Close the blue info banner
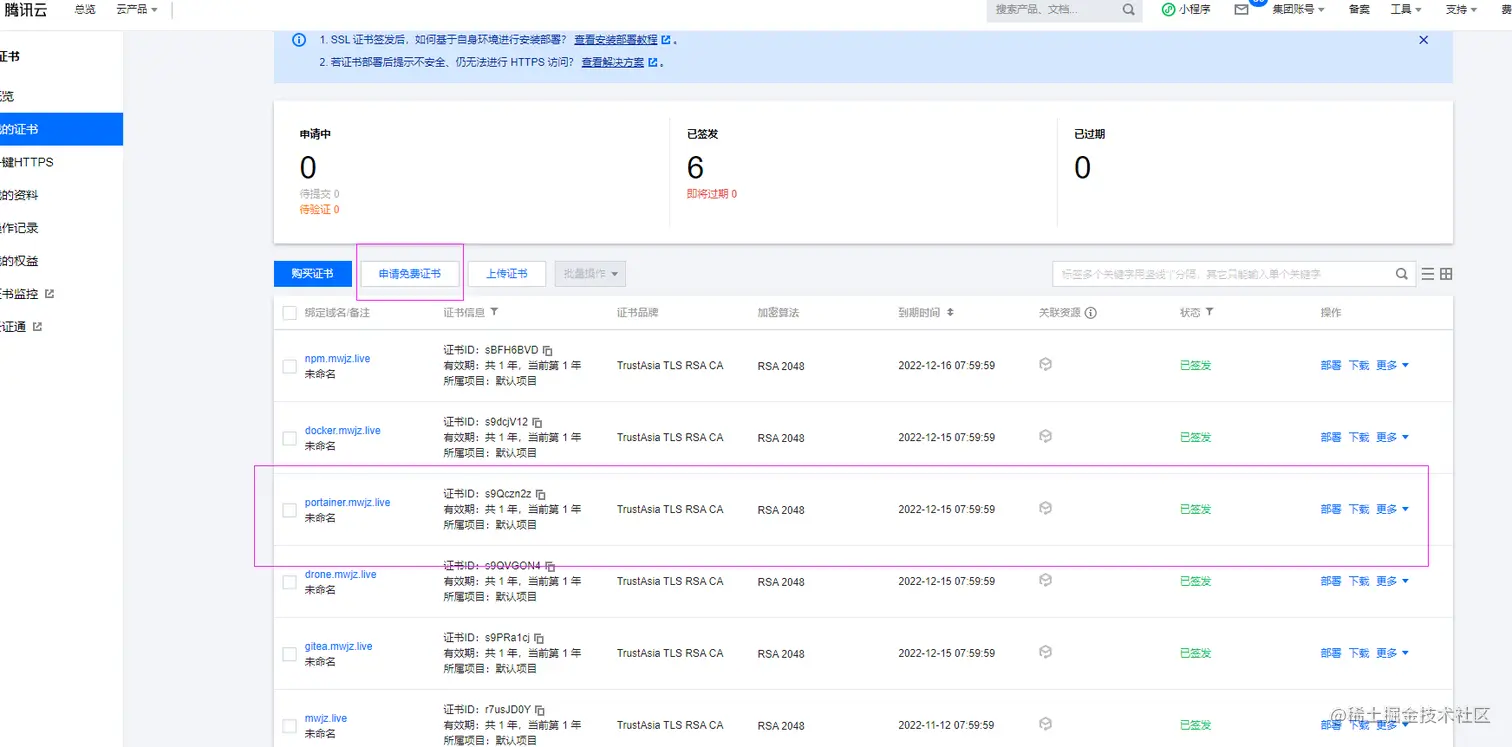The width and height of the screenshot is (1512, 747). pyautogui.click(x=1424, y=40)
